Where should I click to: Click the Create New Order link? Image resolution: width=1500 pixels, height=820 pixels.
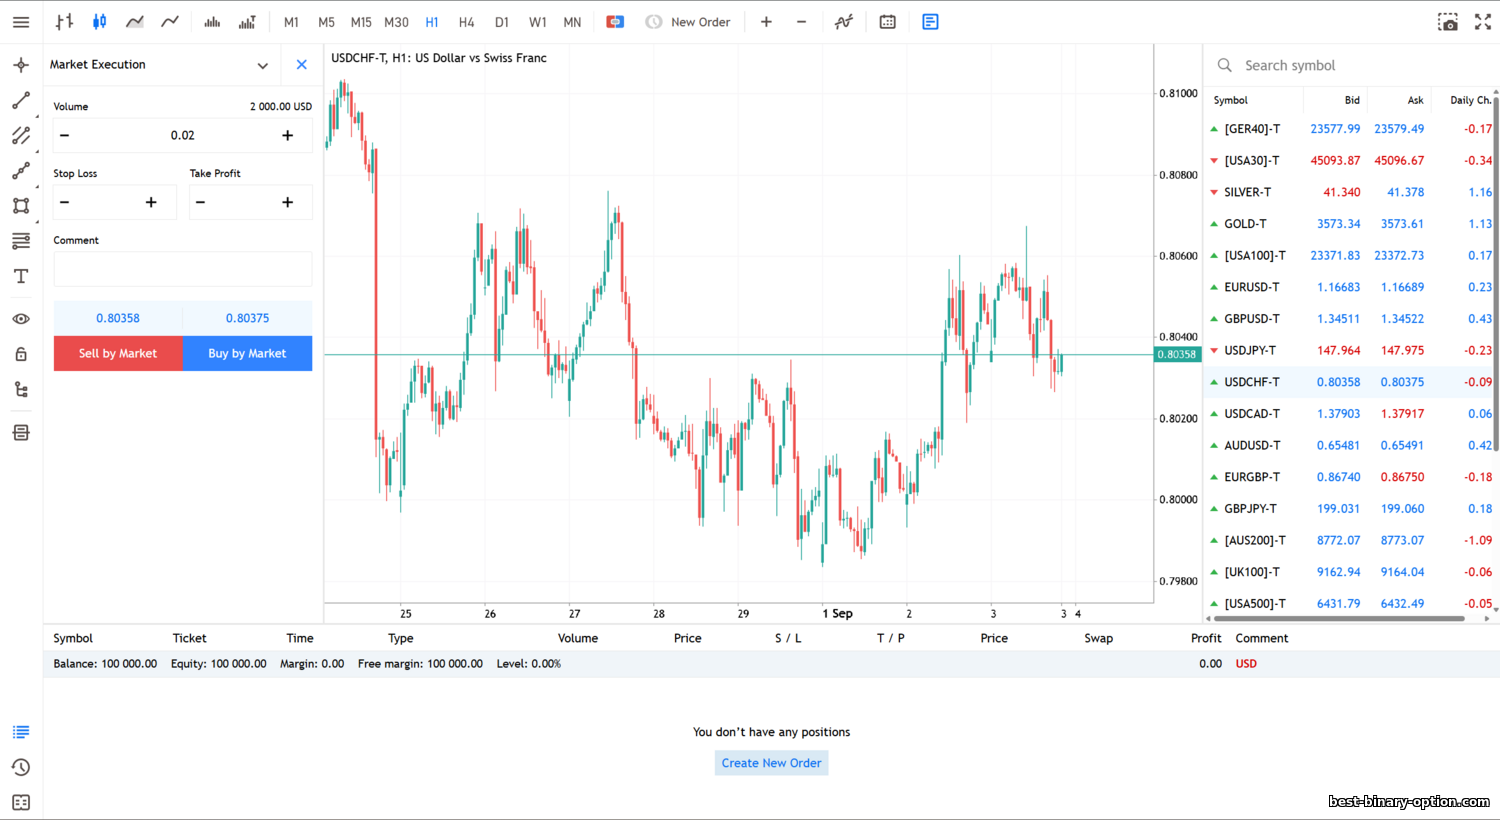771,763
